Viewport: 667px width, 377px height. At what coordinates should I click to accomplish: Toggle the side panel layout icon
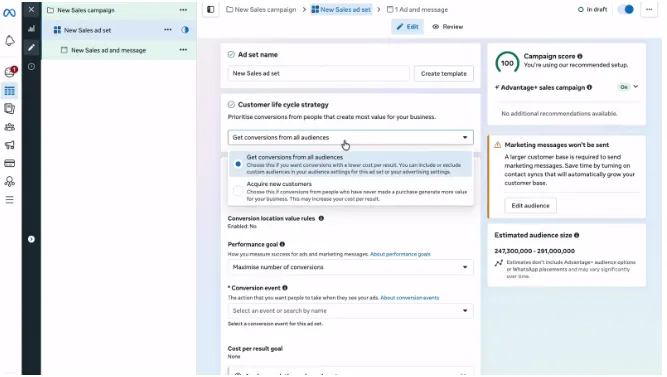211,9
